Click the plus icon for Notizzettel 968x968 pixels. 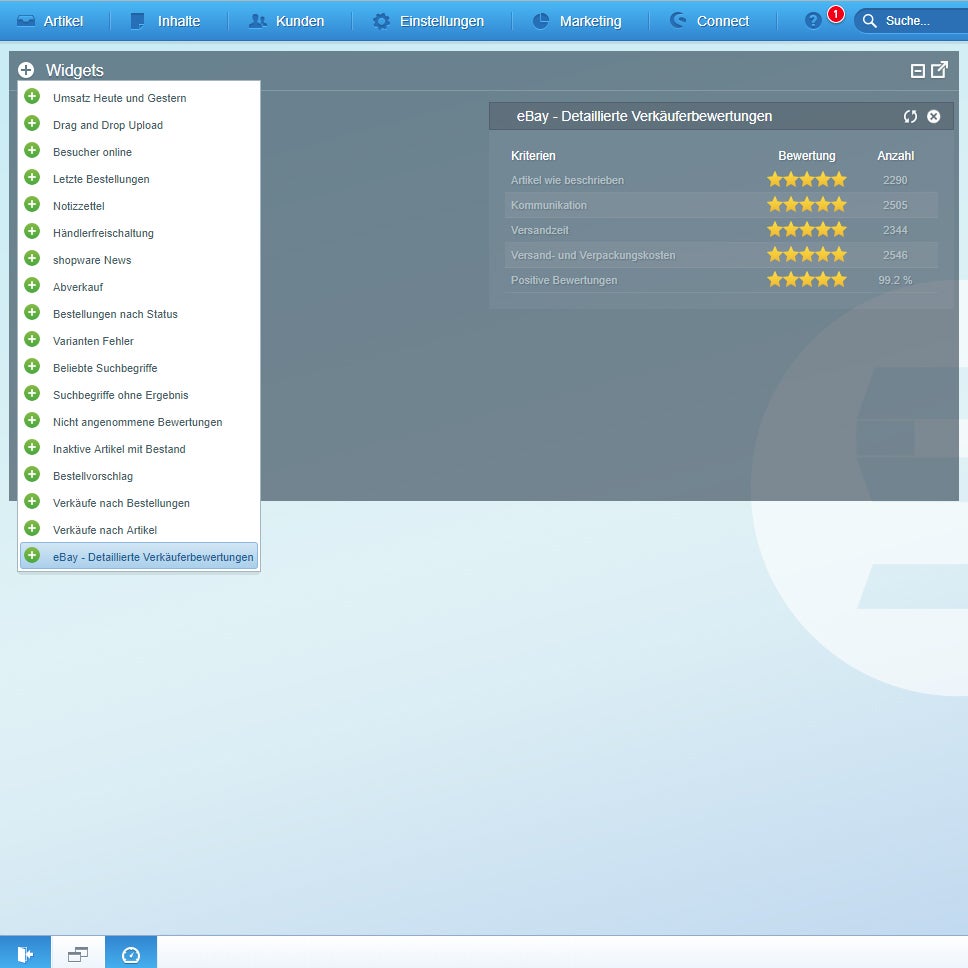32,204
